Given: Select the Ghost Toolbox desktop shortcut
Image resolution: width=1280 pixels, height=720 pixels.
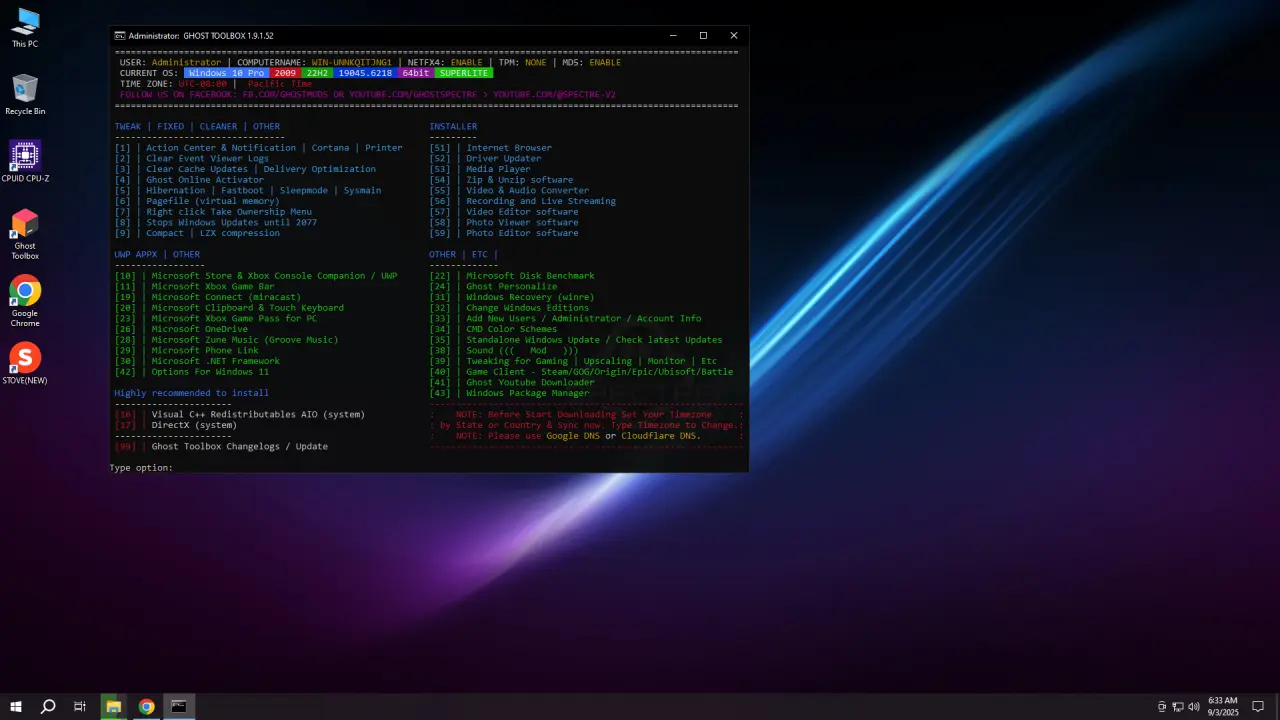Looking at the screenshot, I should [25, 235].
